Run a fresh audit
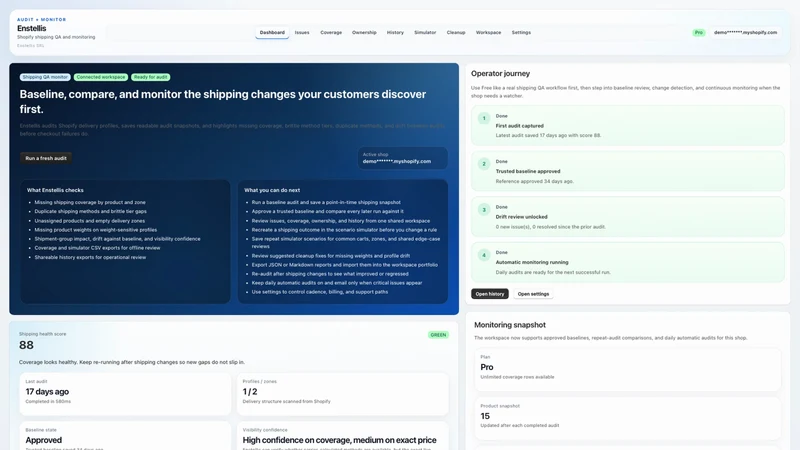 click(x=46, y=158)
